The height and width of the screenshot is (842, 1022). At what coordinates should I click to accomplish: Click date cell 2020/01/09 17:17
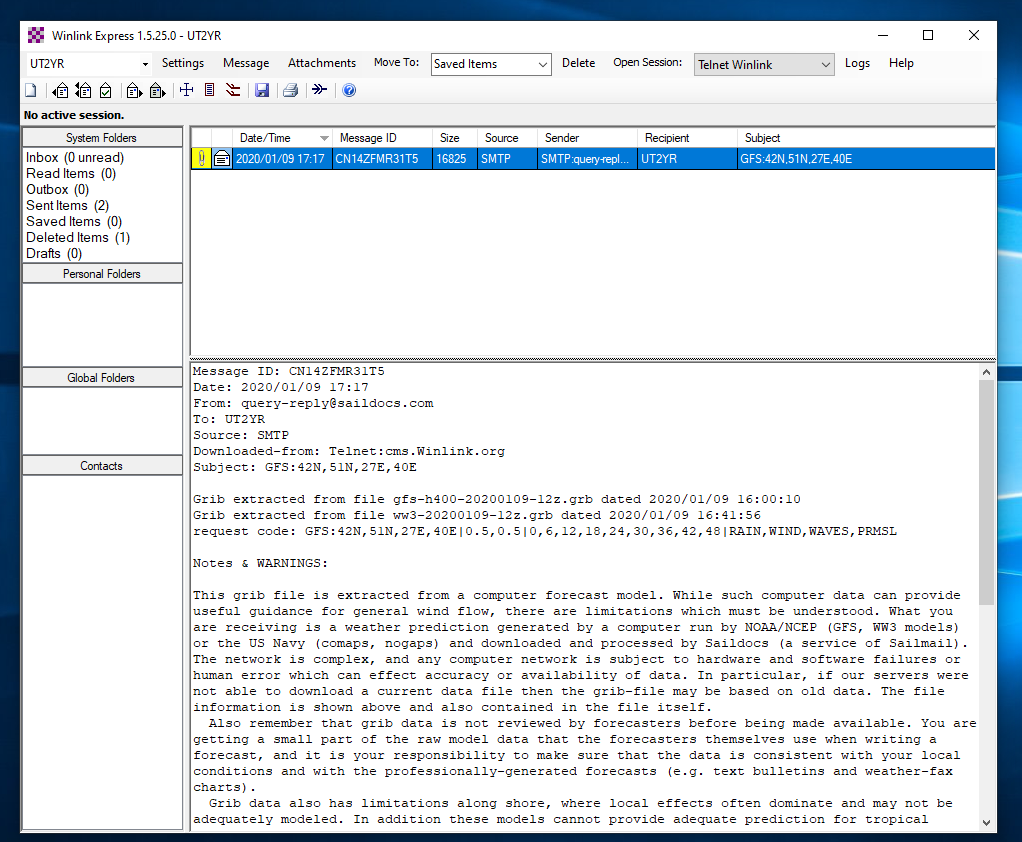tap(280, 159)
